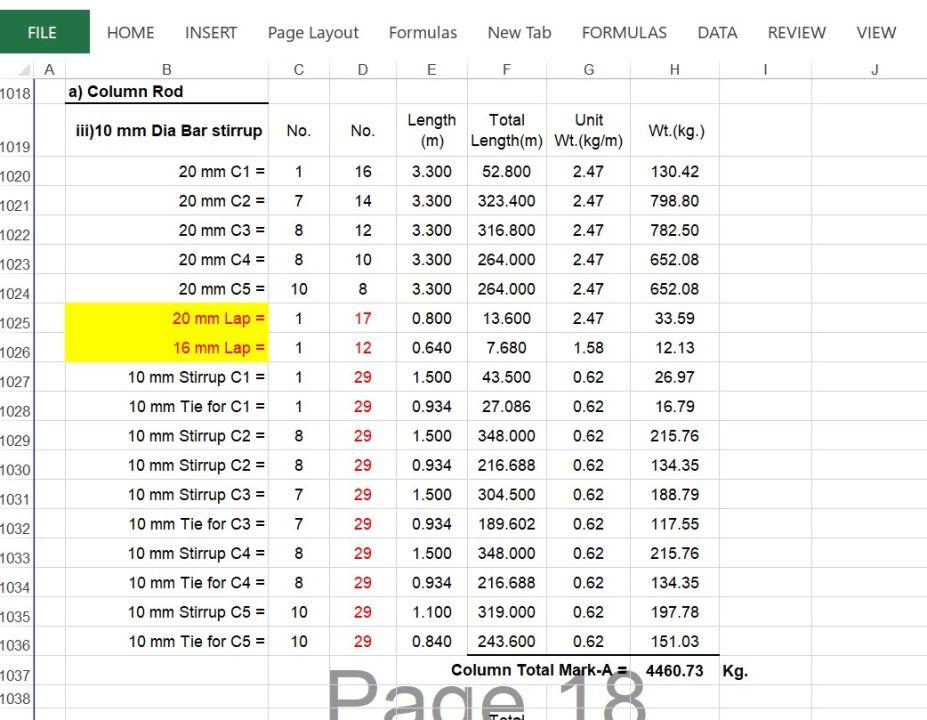Viewport: 927px width, 720px height.
Task: Click the '10 mm Tie for C5 =' cell
Action: coord(167,642)
